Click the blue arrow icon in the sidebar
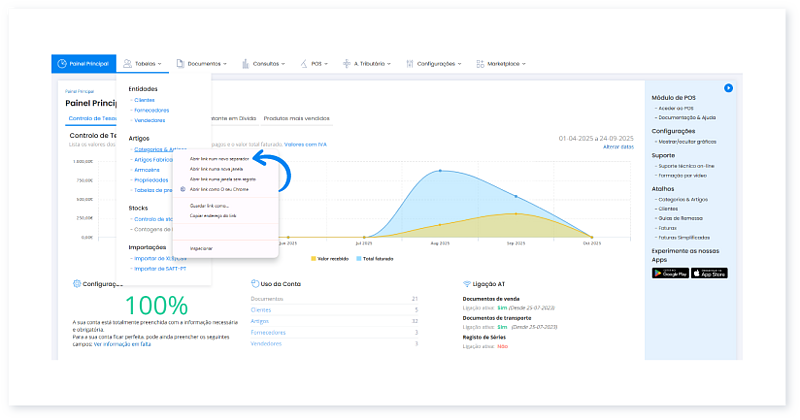Image resolution: width=800 pixels, height=420 pixels. point(729,88)
